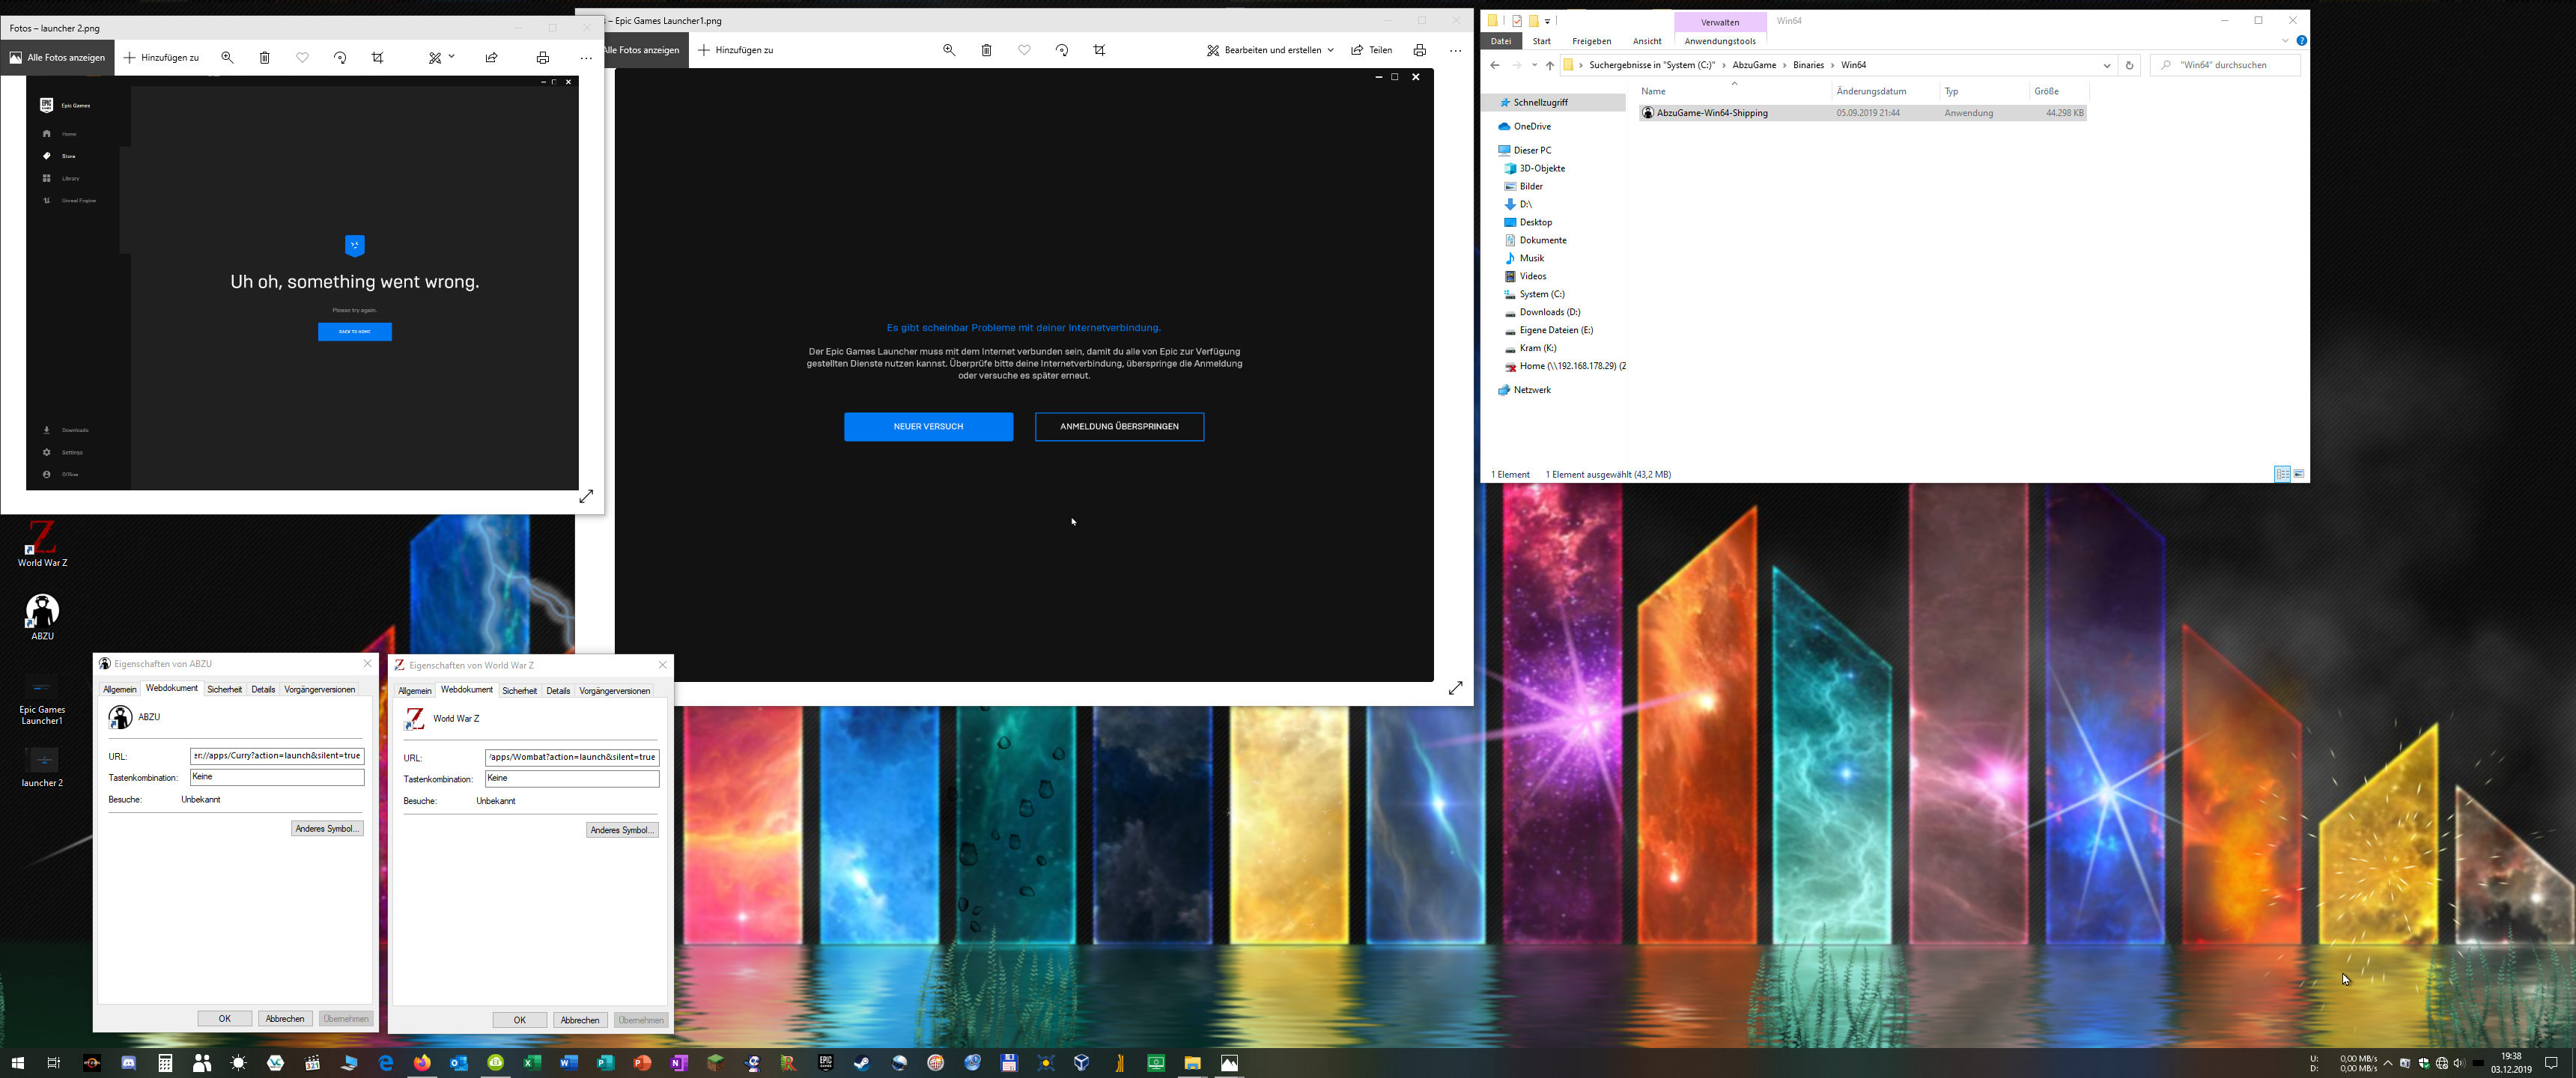Click the print icon in launcher 2 Photos window
The height and width of the screenshot is (1078, 2576).
542,58
